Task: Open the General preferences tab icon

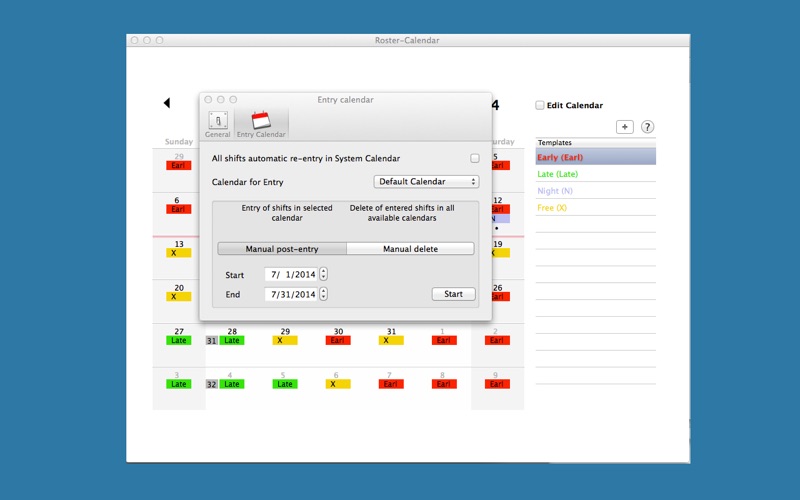Action: [217, 122]
